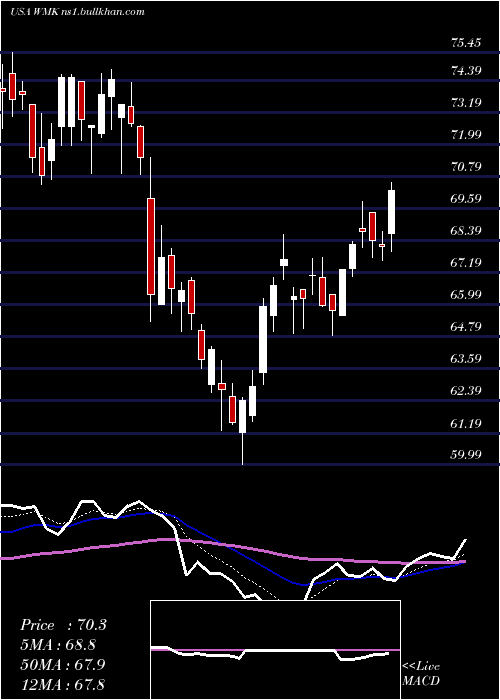
Task: Click the 70.79 price axis label
Action: point(466,166)
